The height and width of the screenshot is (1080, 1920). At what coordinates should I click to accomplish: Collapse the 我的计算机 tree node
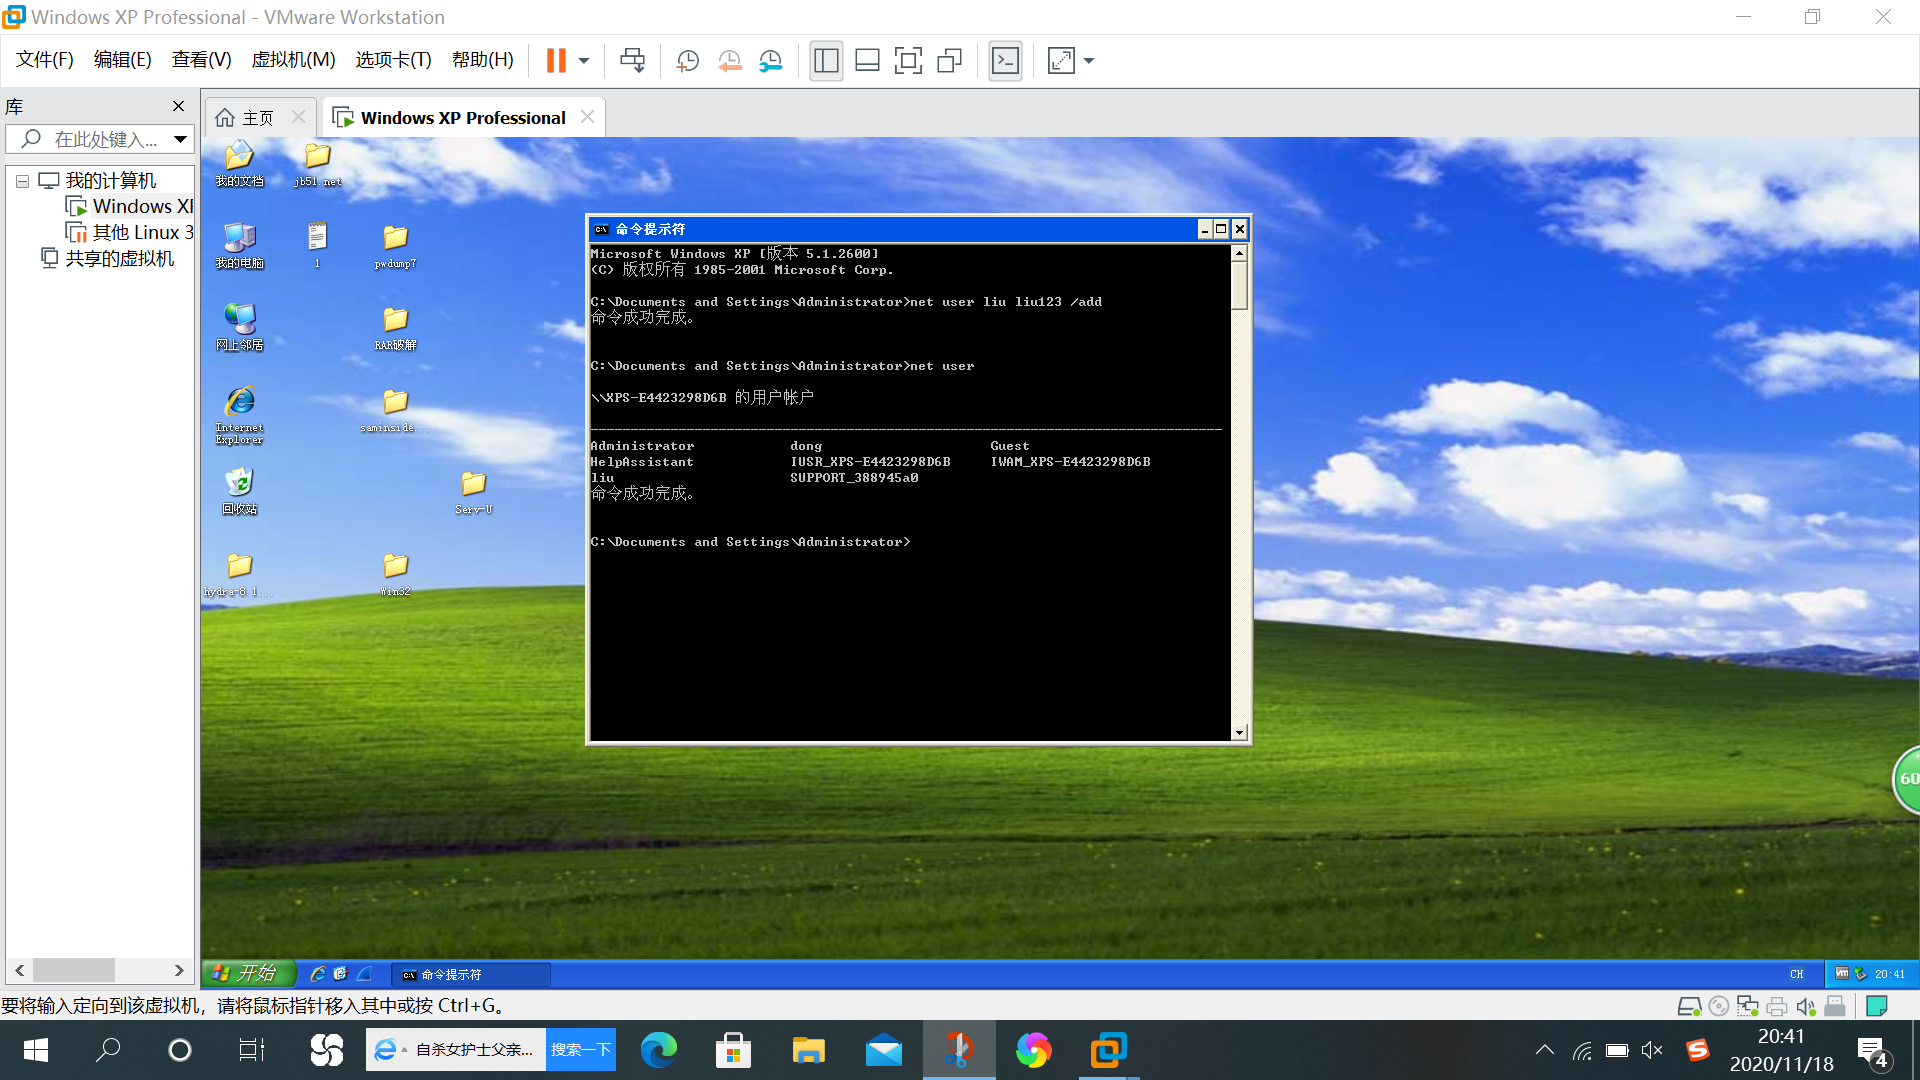point(22,181)
